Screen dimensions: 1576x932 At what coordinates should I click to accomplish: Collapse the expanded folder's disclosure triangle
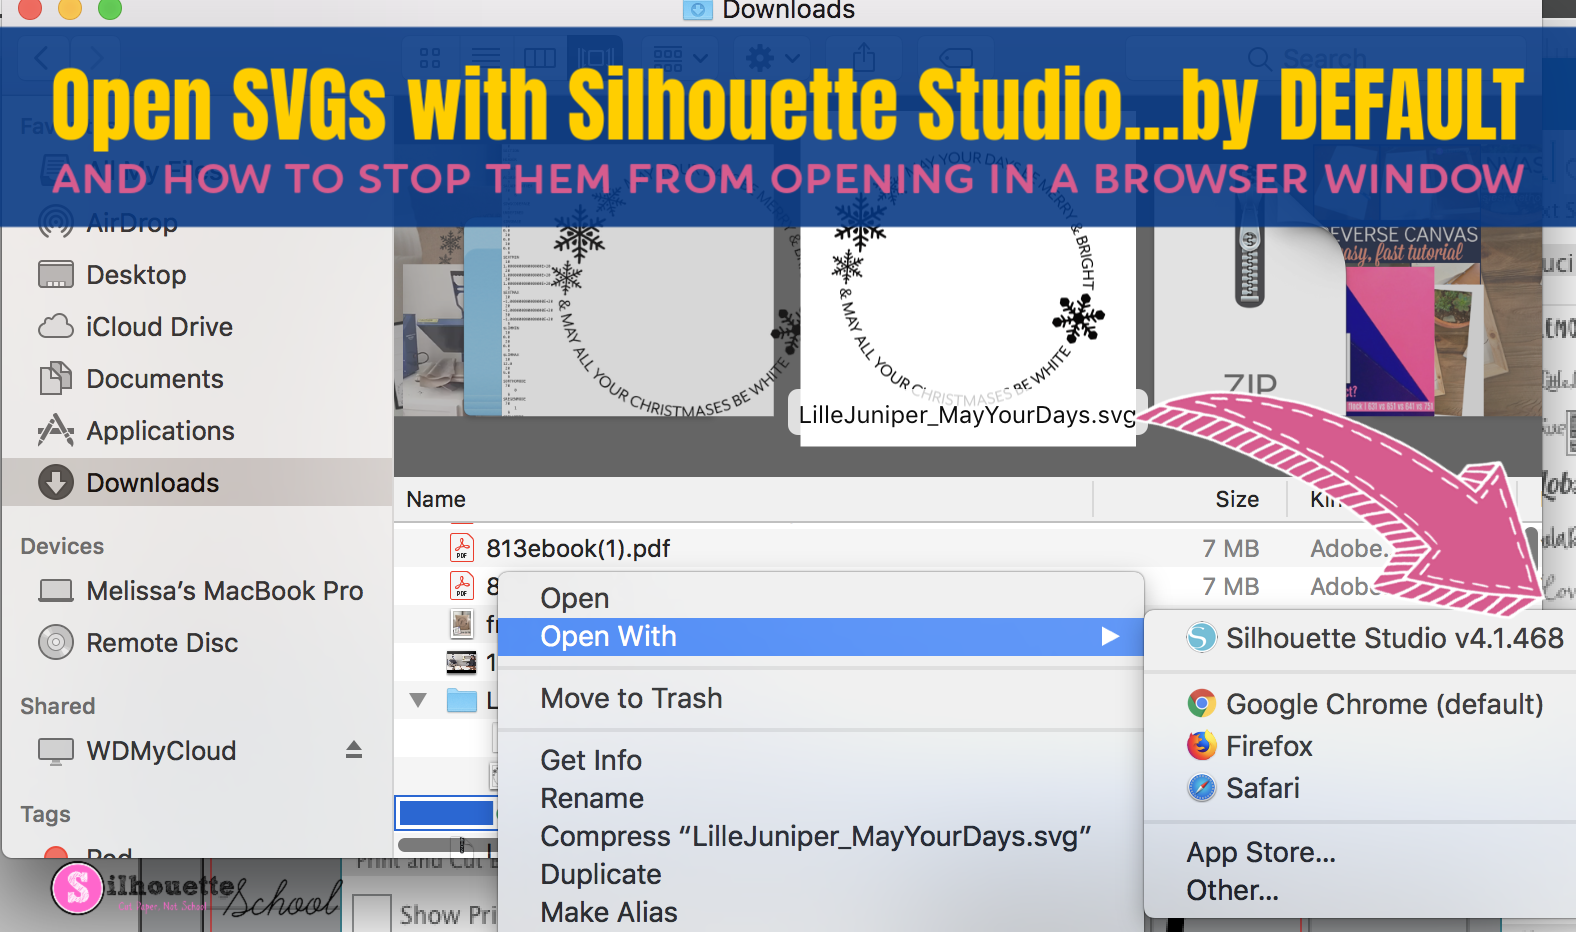418,700
